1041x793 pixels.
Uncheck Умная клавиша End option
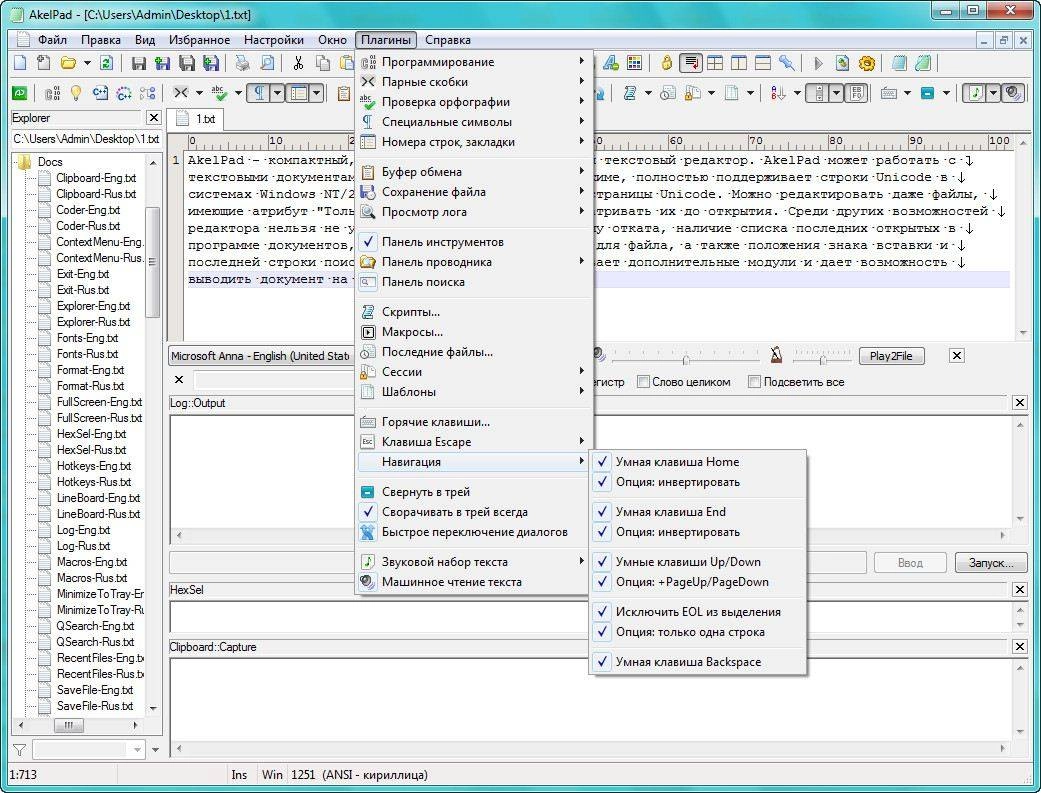coord(697,511)
